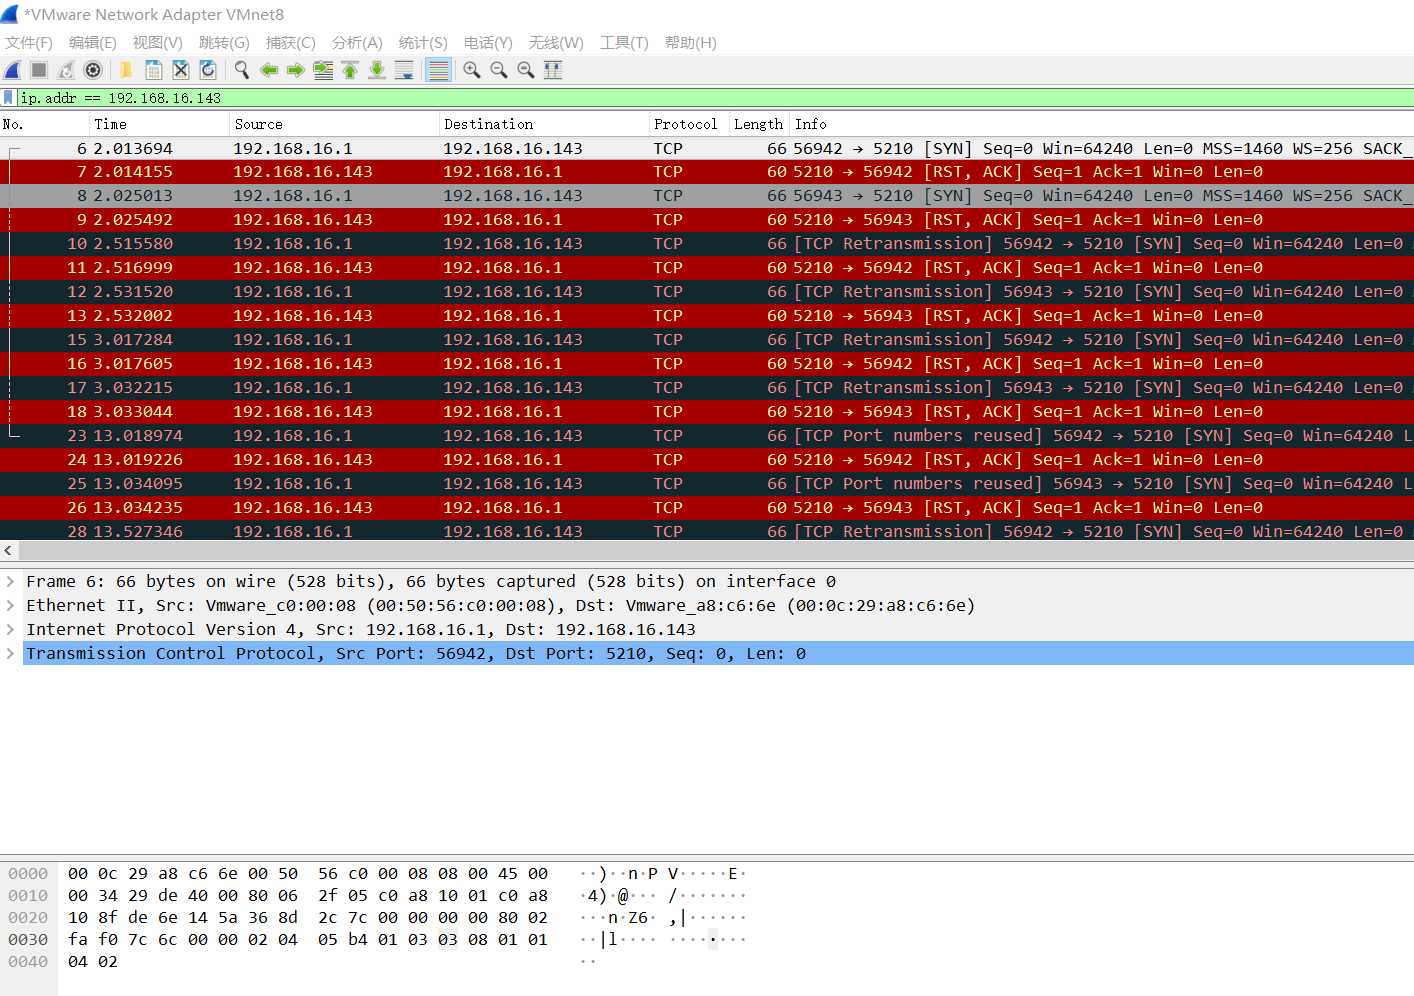Image resolution: width=1414 pixels, height=996 pixels.
Task: Reset text zoom to normal size
Action: (526, 70)
